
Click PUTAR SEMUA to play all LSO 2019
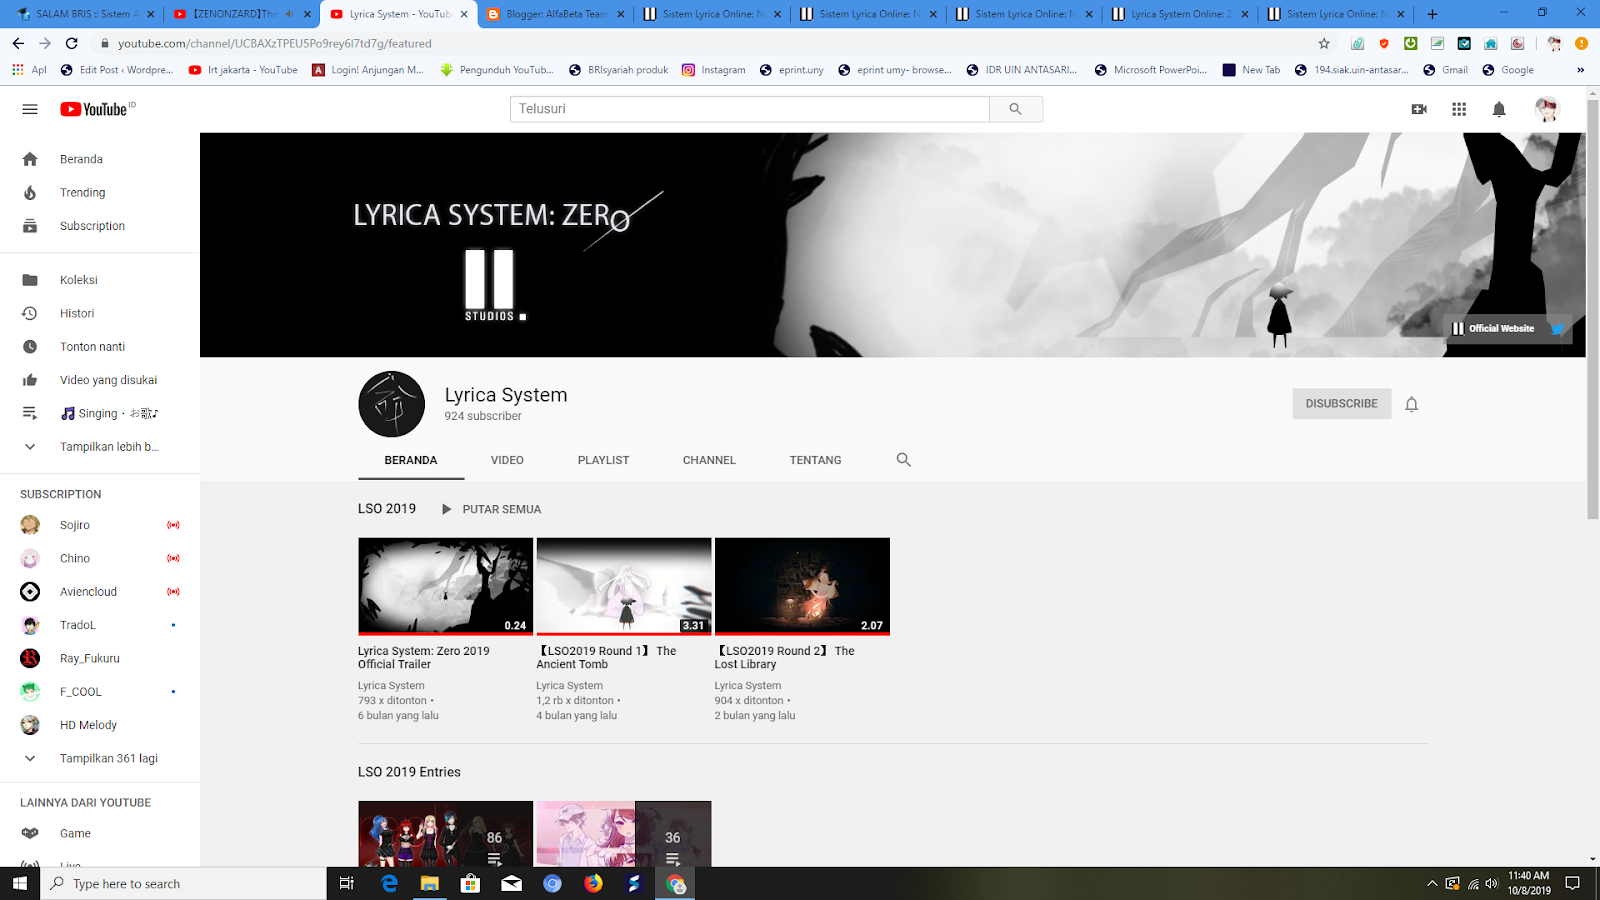[491, 509]
